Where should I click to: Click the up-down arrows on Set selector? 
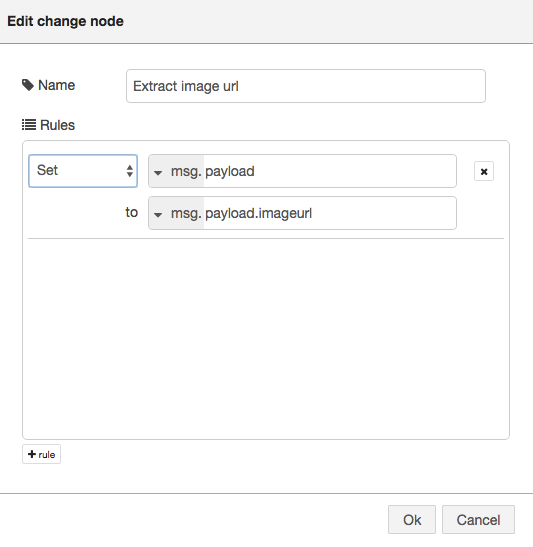[130, 171]
